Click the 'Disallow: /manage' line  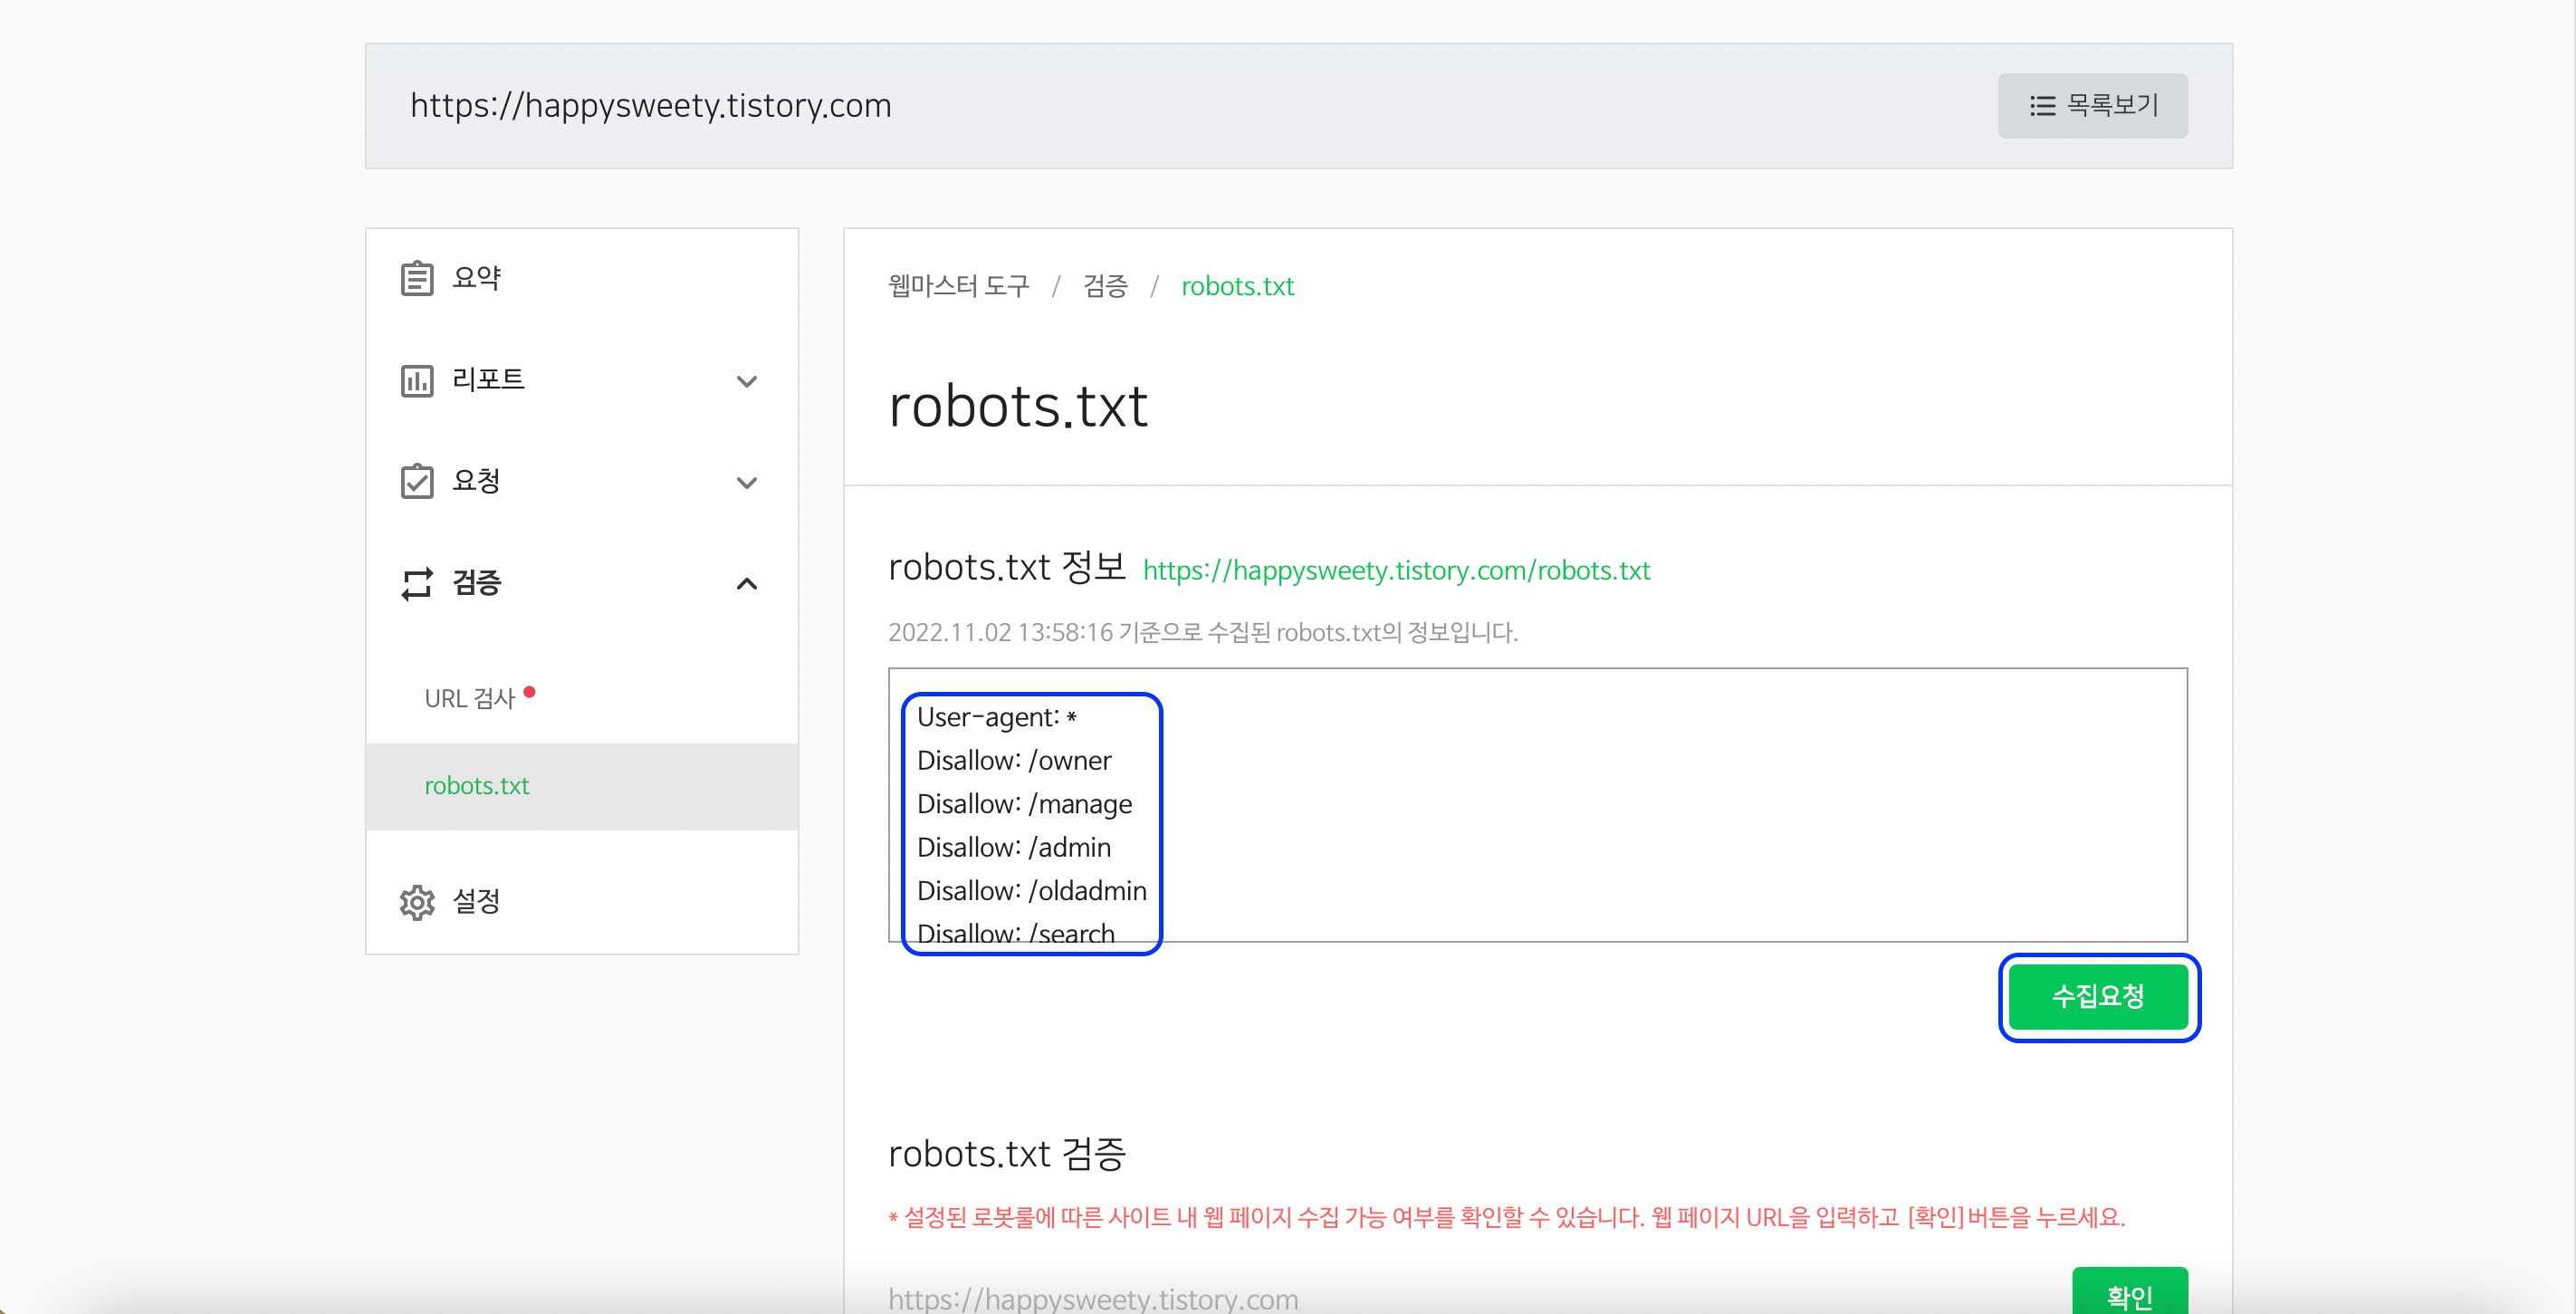click(1024, 805)
